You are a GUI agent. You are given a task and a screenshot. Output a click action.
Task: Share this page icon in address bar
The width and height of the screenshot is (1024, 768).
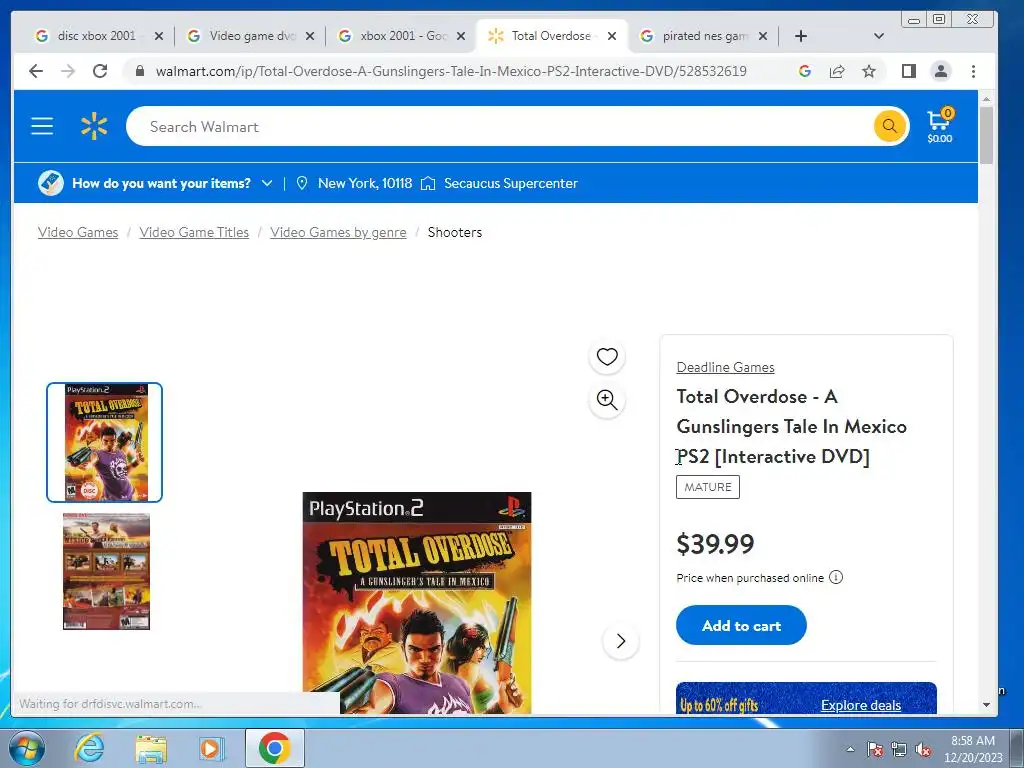(x=837, y=71)
